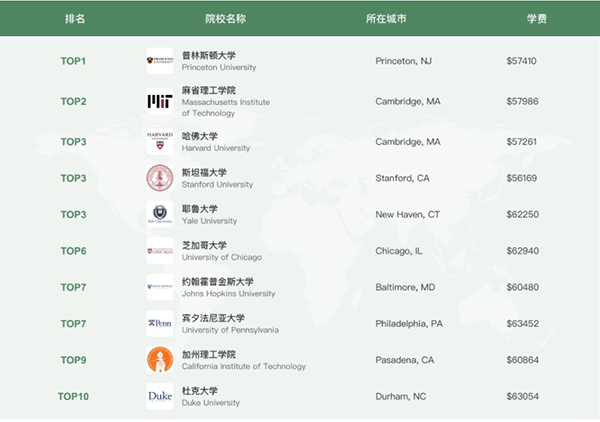Click the Duke University logo
Viewport: 600px width, 422px height.
(160, 396)
